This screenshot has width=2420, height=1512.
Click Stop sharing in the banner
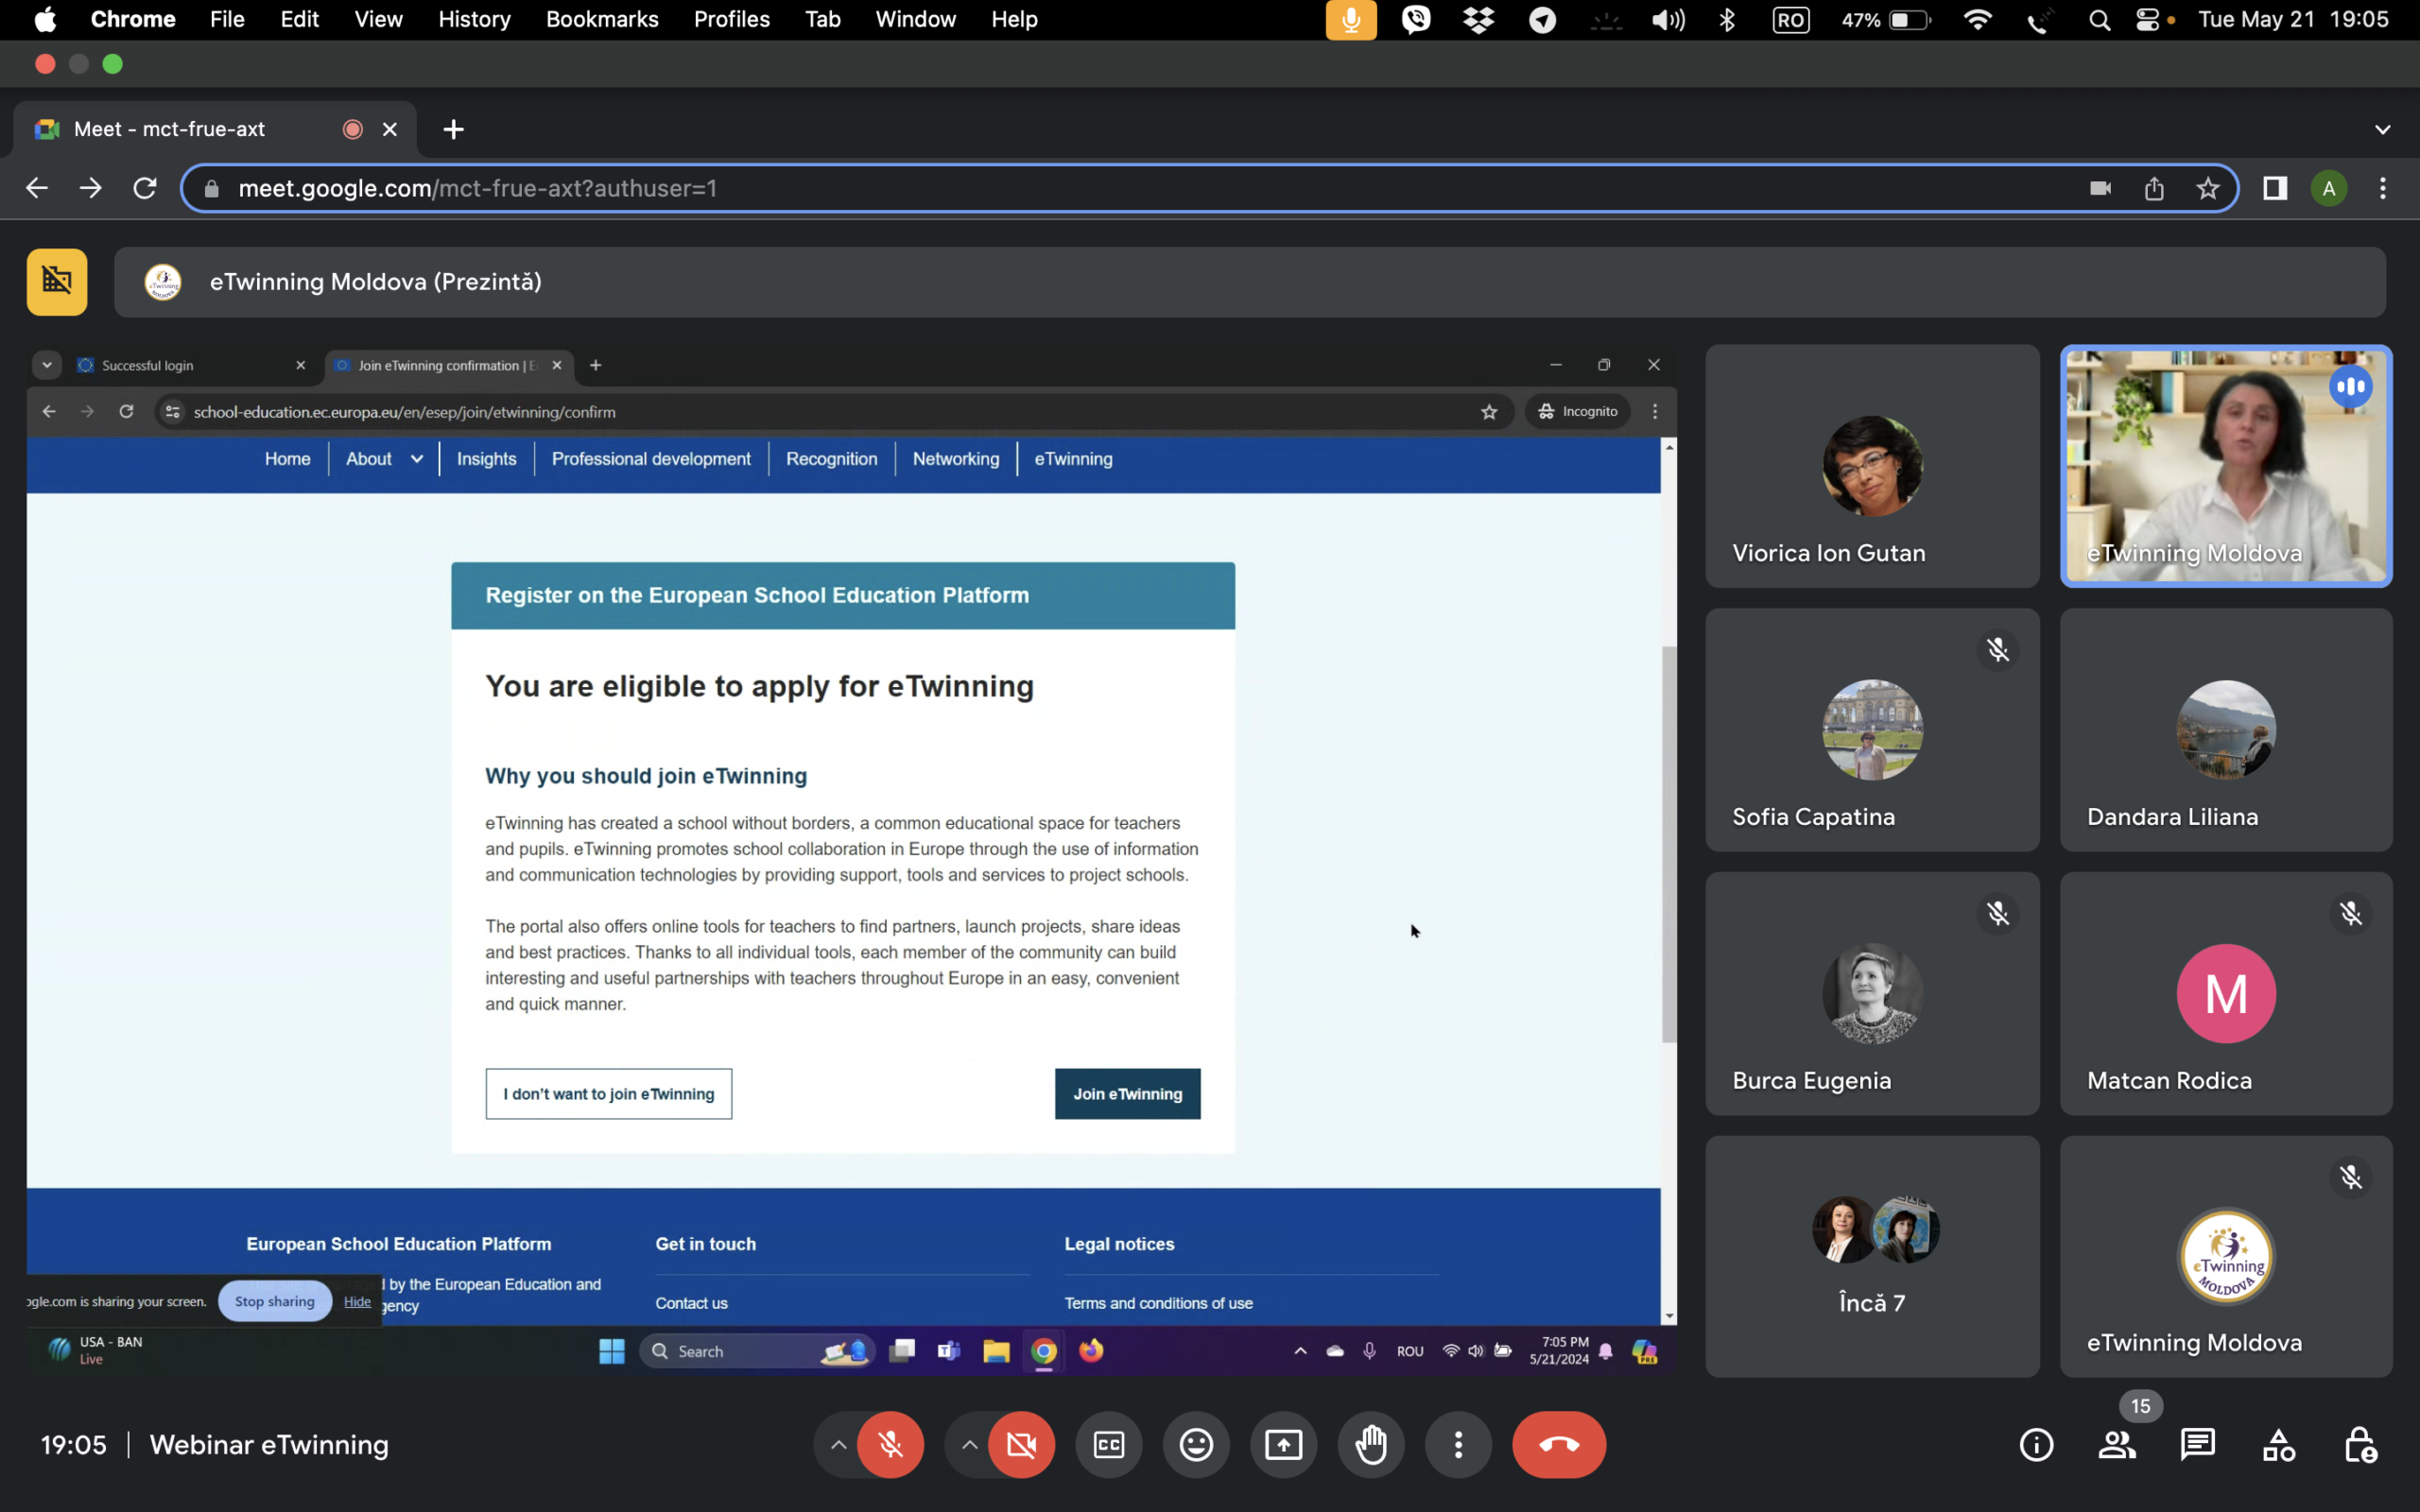274,1301
